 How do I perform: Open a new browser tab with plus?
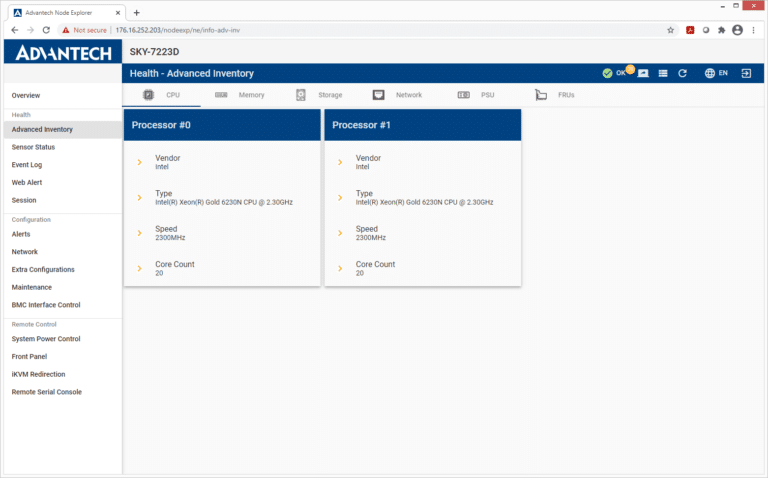click(x=137, y=13)
